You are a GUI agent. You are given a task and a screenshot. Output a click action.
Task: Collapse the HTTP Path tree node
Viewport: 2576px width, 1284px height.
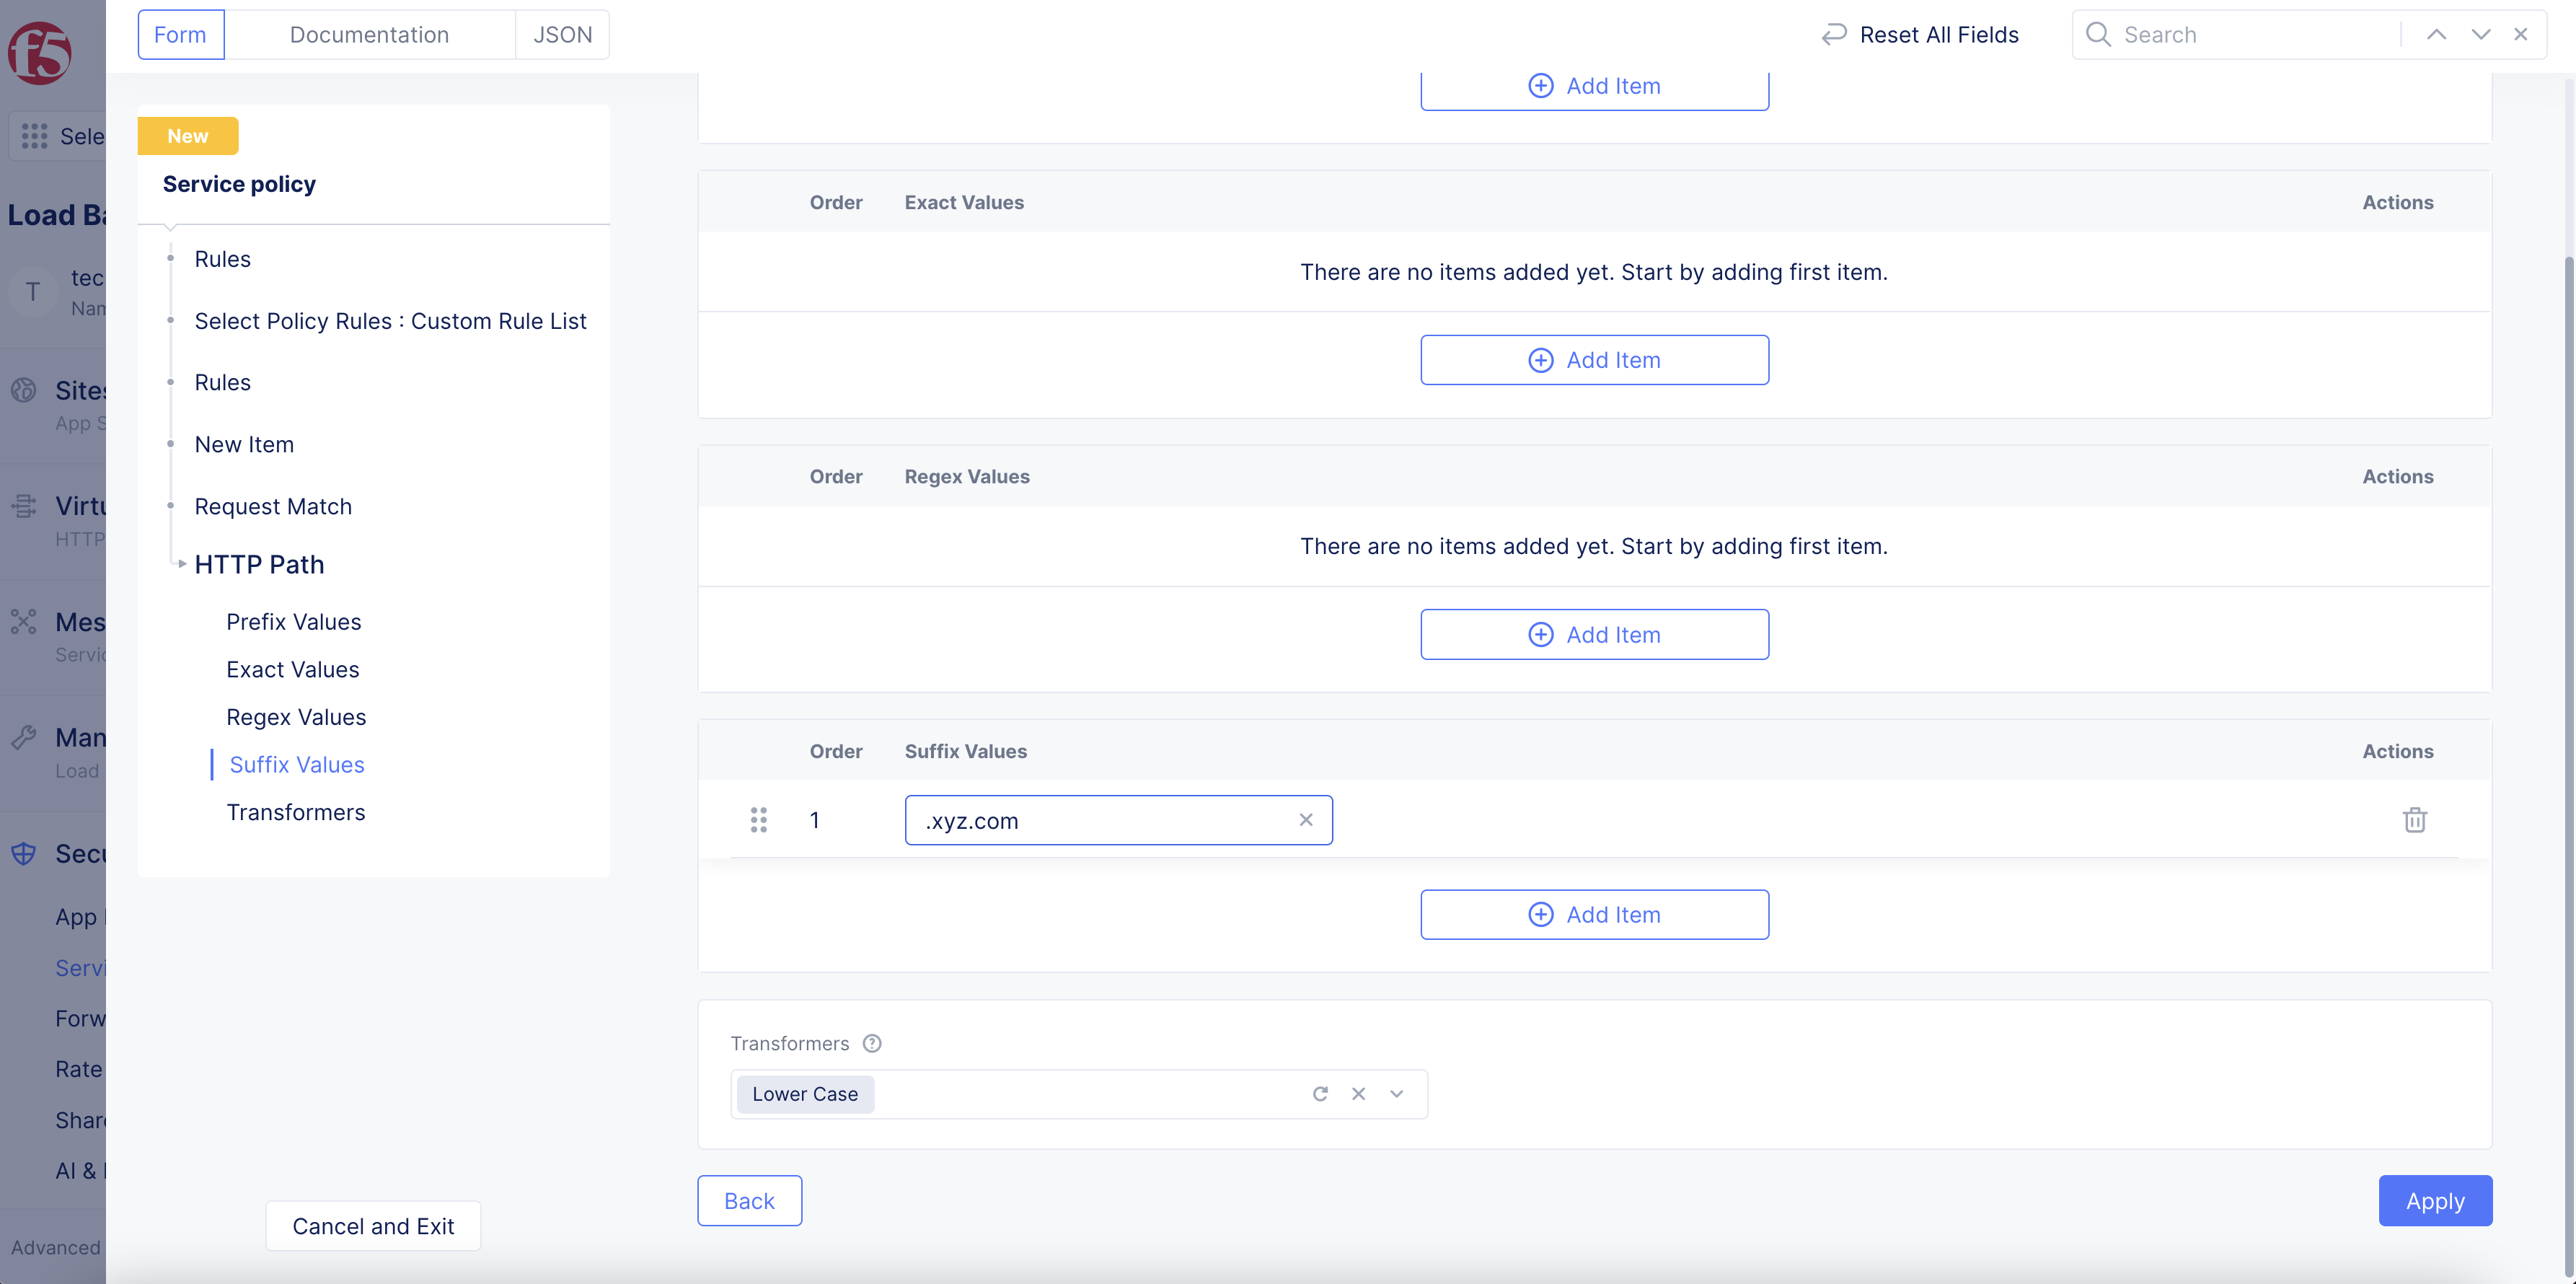click(182, 564)
